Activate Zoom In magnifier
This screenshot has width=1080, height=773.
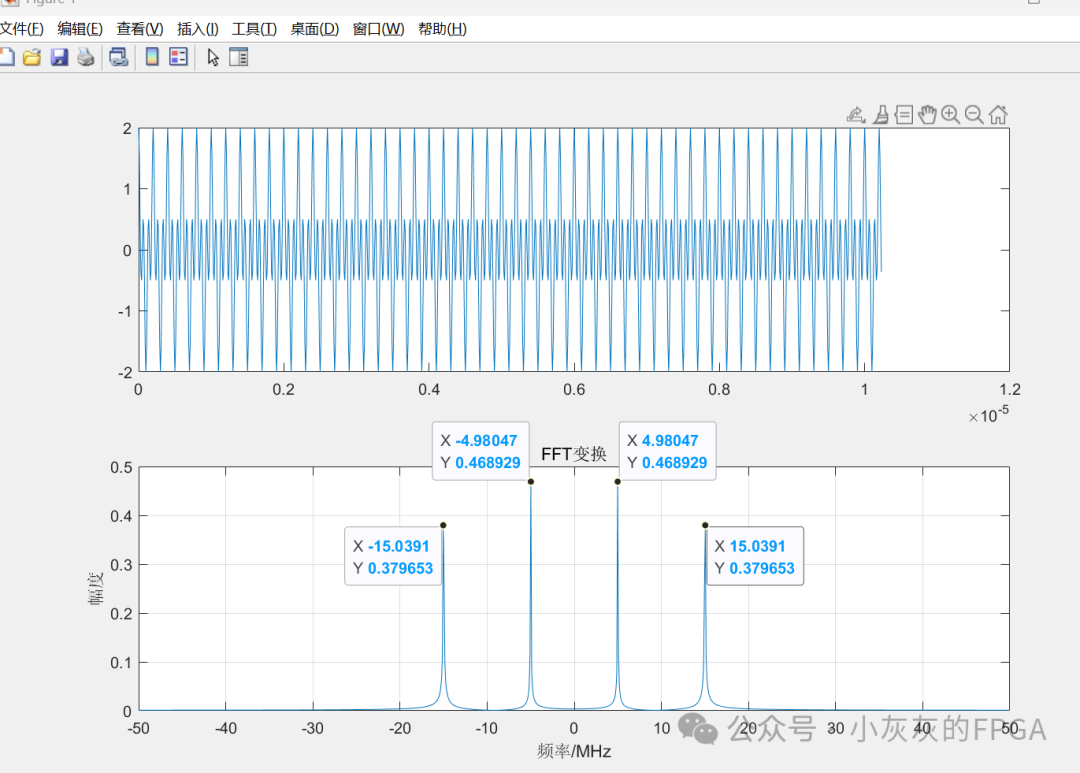[x=951, y=114]
